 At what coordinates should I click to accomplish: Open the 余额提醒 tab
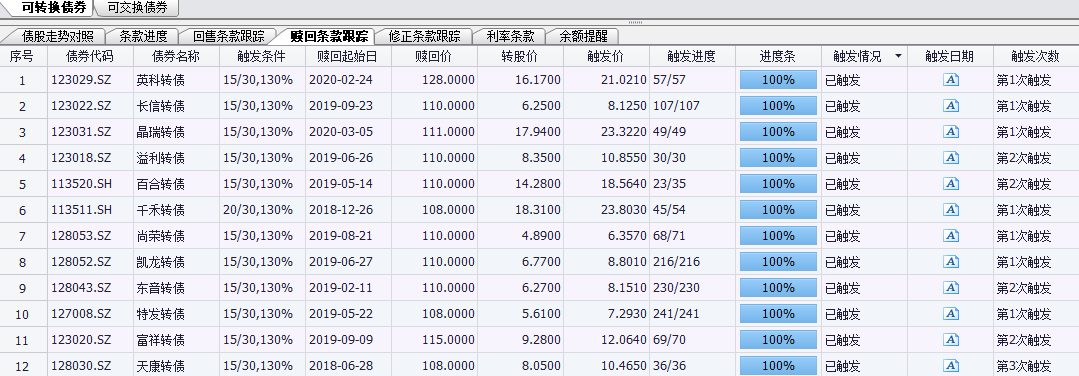584,36
